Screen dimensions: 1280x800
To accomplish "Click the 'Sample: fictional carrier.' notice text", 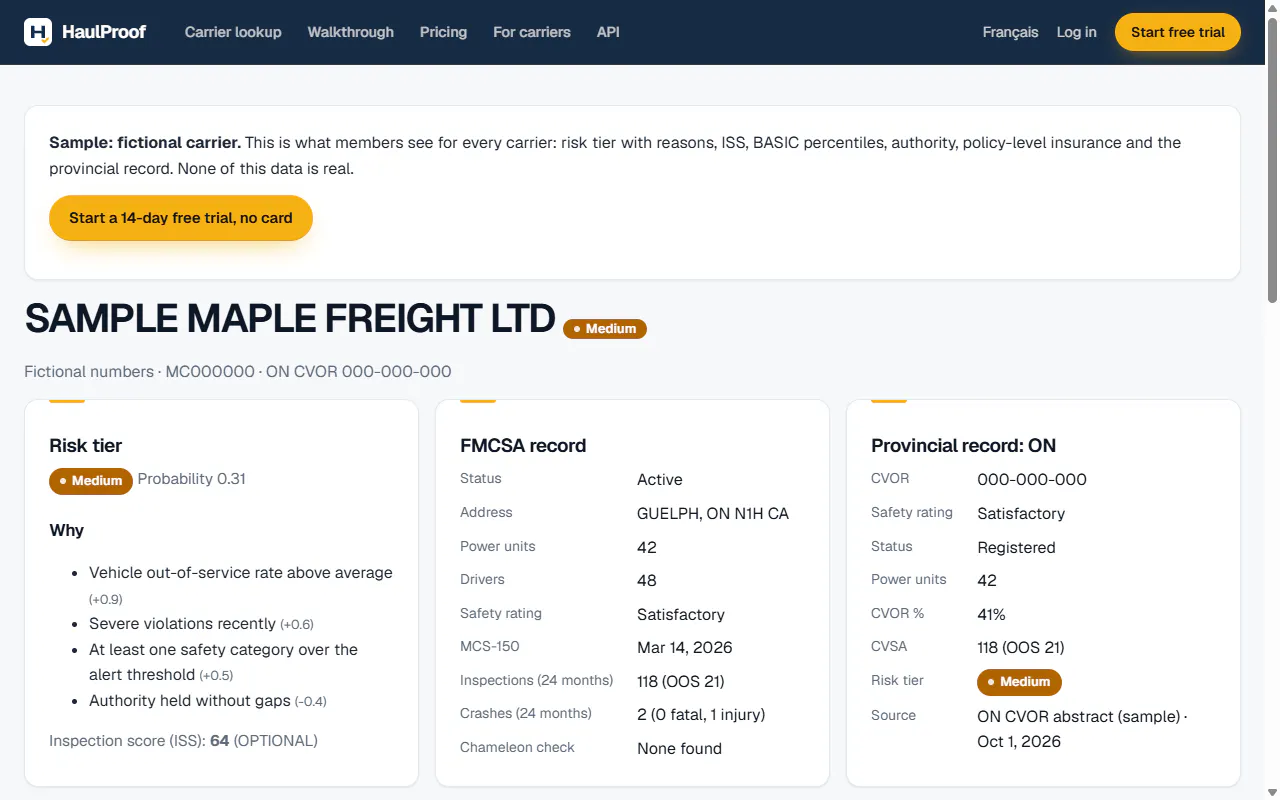I will point(145,143).
